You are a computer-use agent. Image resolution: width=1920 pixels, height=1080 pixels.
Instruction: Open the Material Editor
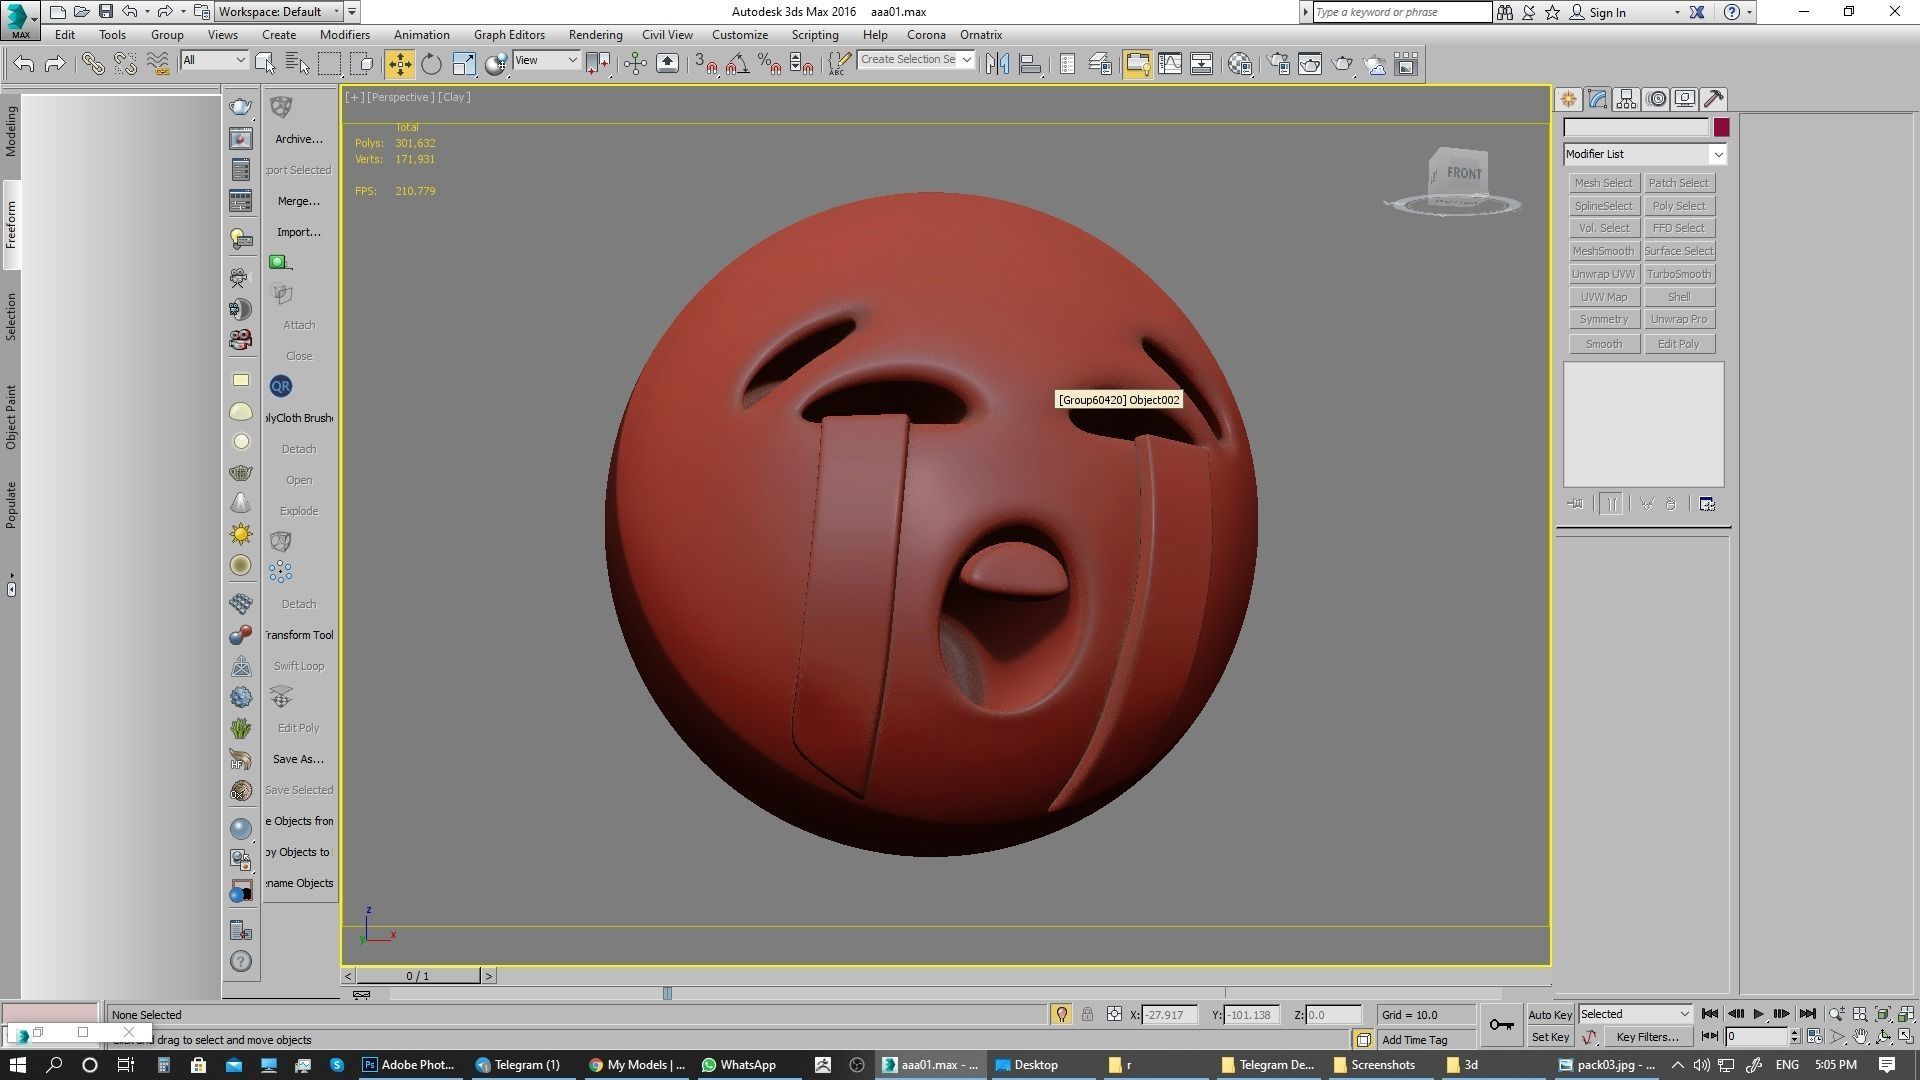[x=1240, y=64]
